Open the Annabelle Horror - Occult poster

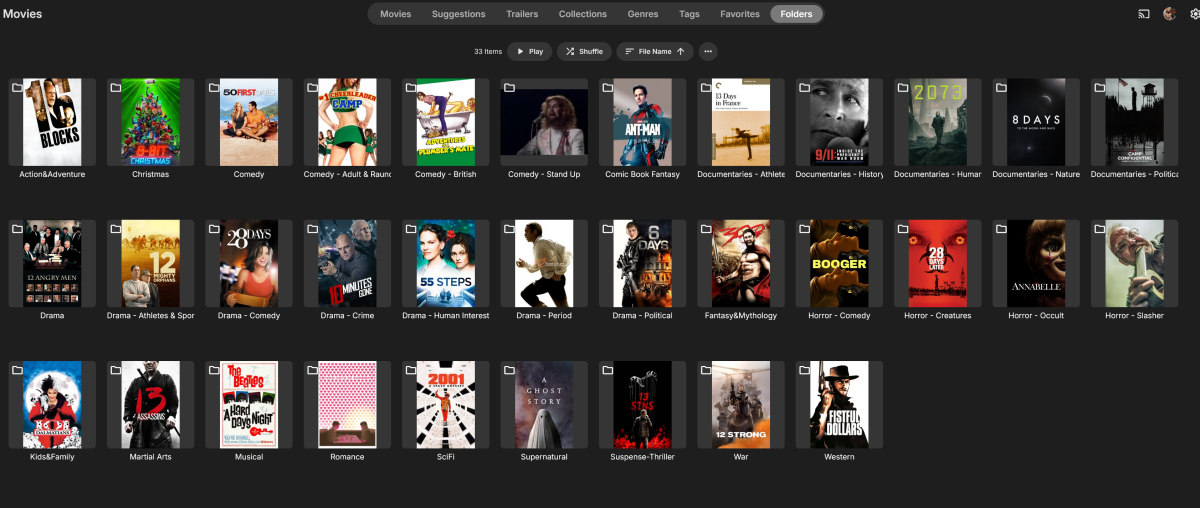tap(1036, 263)
